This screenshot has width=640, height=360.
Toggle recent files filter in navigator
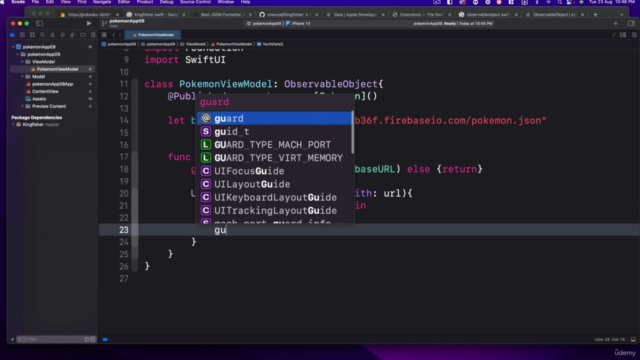(87, 339)
